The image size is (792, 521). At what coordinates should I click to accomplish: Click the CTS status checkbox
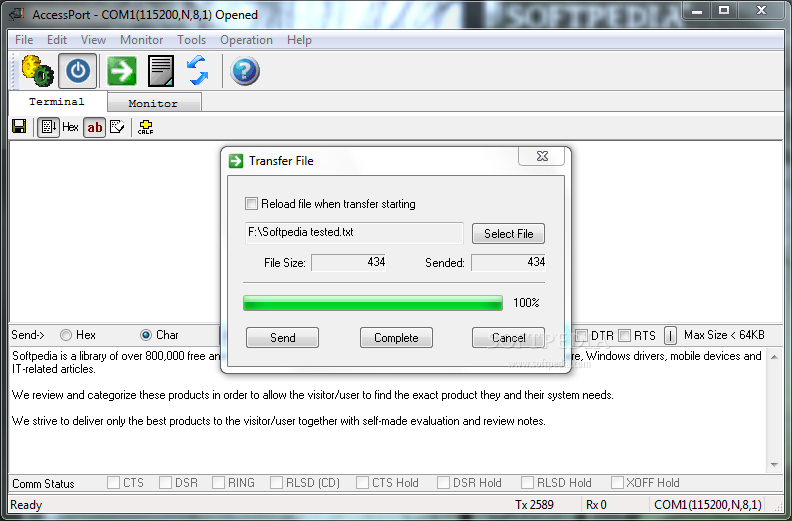[x=113, y=483]
